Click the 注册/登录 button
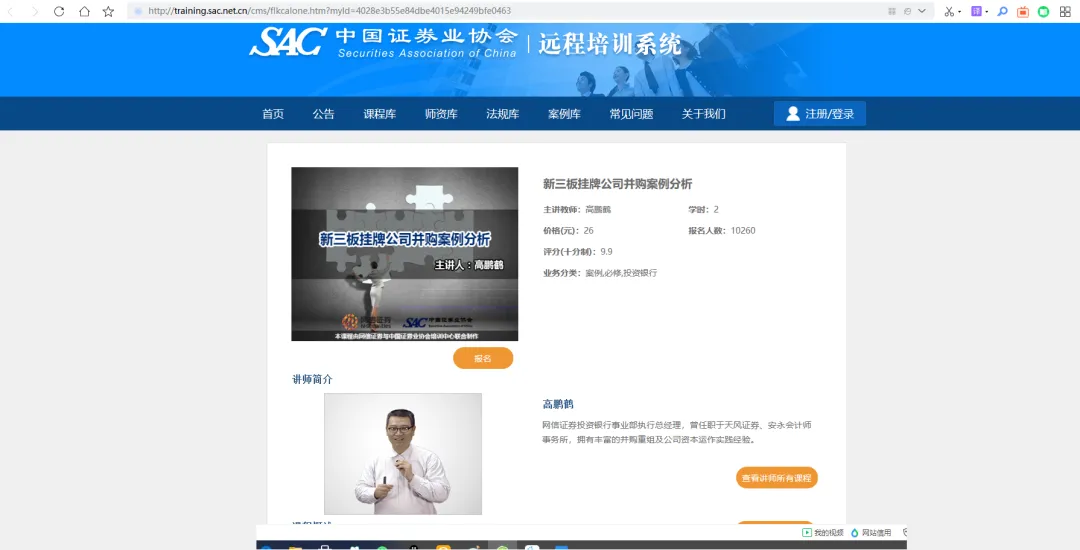Viewport: 1080px width, 550px height. (x=820, y=114)
